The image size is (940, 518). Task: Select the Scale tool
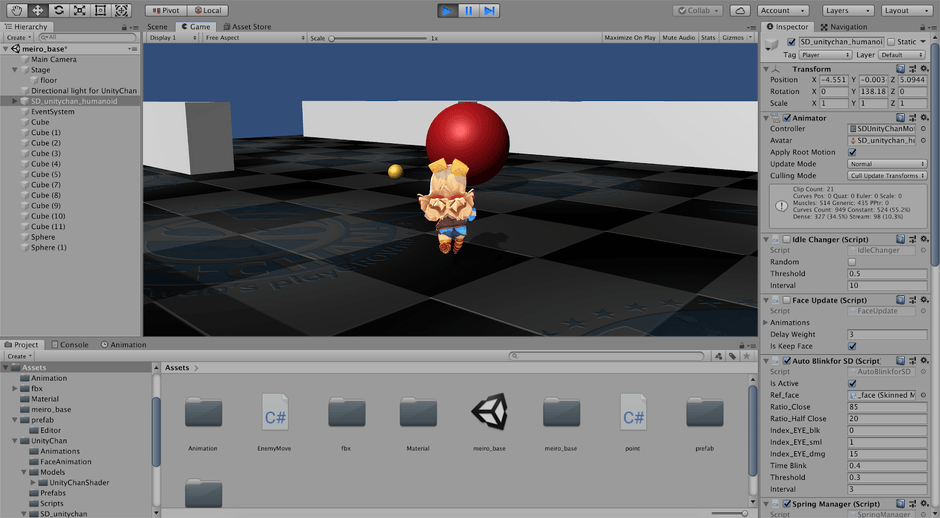point(79,10)
